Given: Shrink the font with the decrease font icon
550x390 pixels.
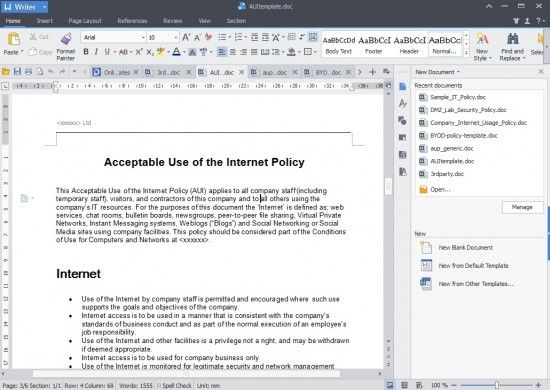Looking at the screenshot, I should click(x=197, y=37).
